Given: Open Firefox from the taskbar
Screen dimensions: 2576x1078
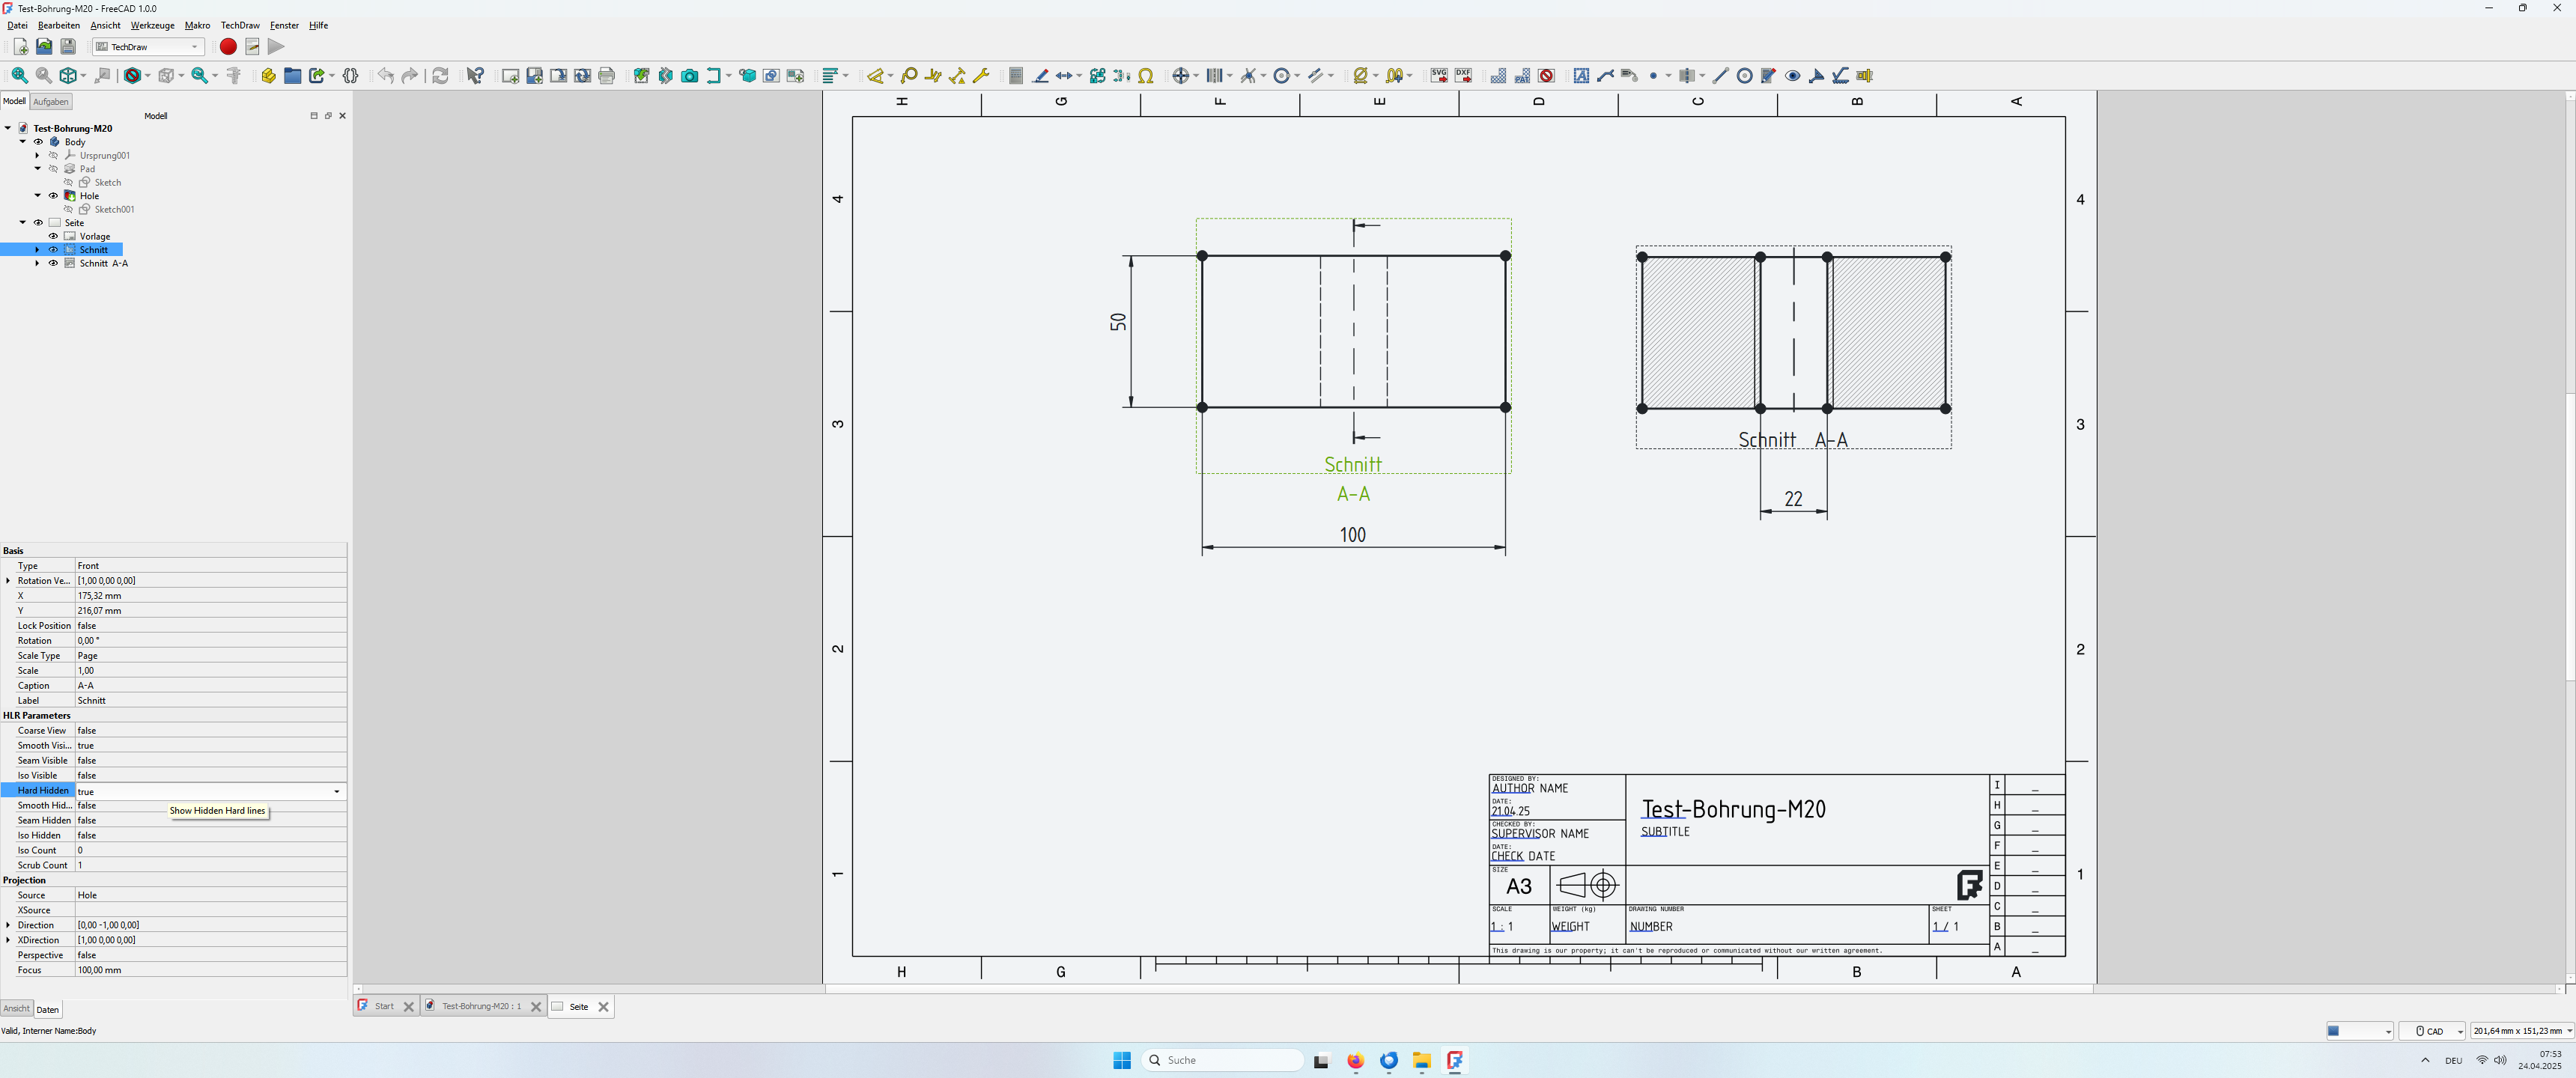Looking at the screenshot, I should (x=1355, y=1060).
